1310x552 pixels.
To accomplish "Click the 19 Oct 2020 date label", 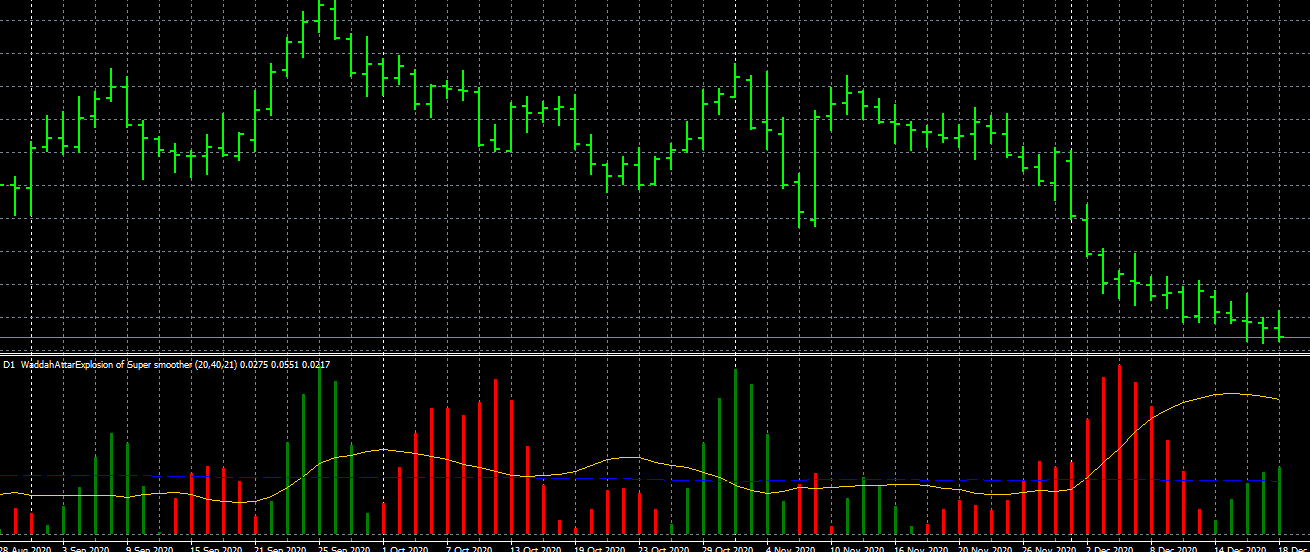I will pos(600,548).
